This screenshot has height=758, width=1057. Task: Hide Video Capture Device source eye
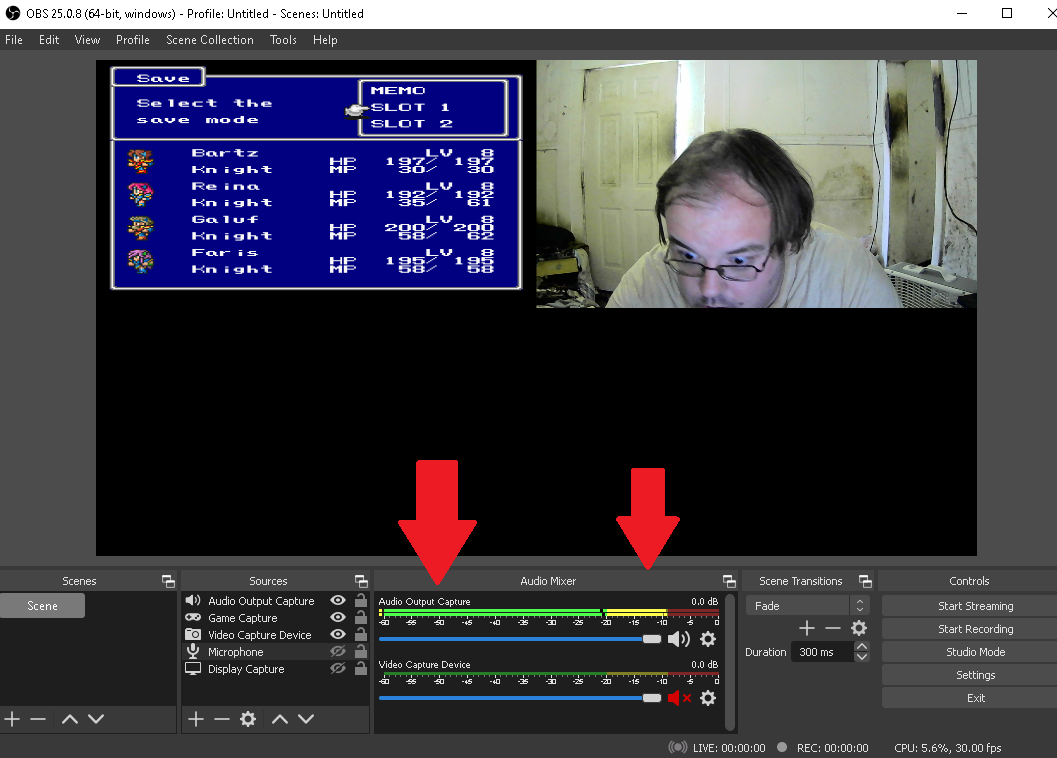pyautogui.click(x=338, y=635)
